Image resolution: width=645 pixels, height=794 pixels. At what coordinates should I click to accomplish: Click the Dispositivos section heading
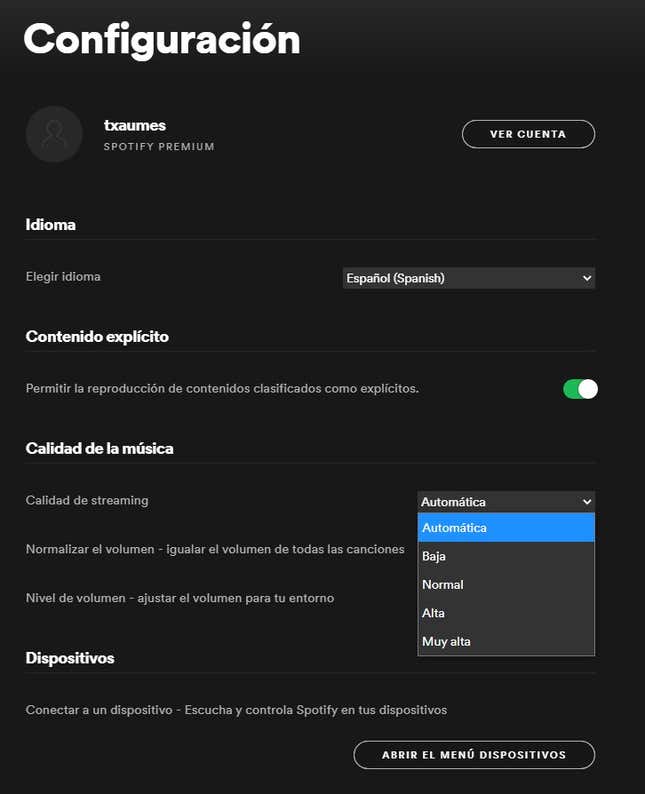70,658
